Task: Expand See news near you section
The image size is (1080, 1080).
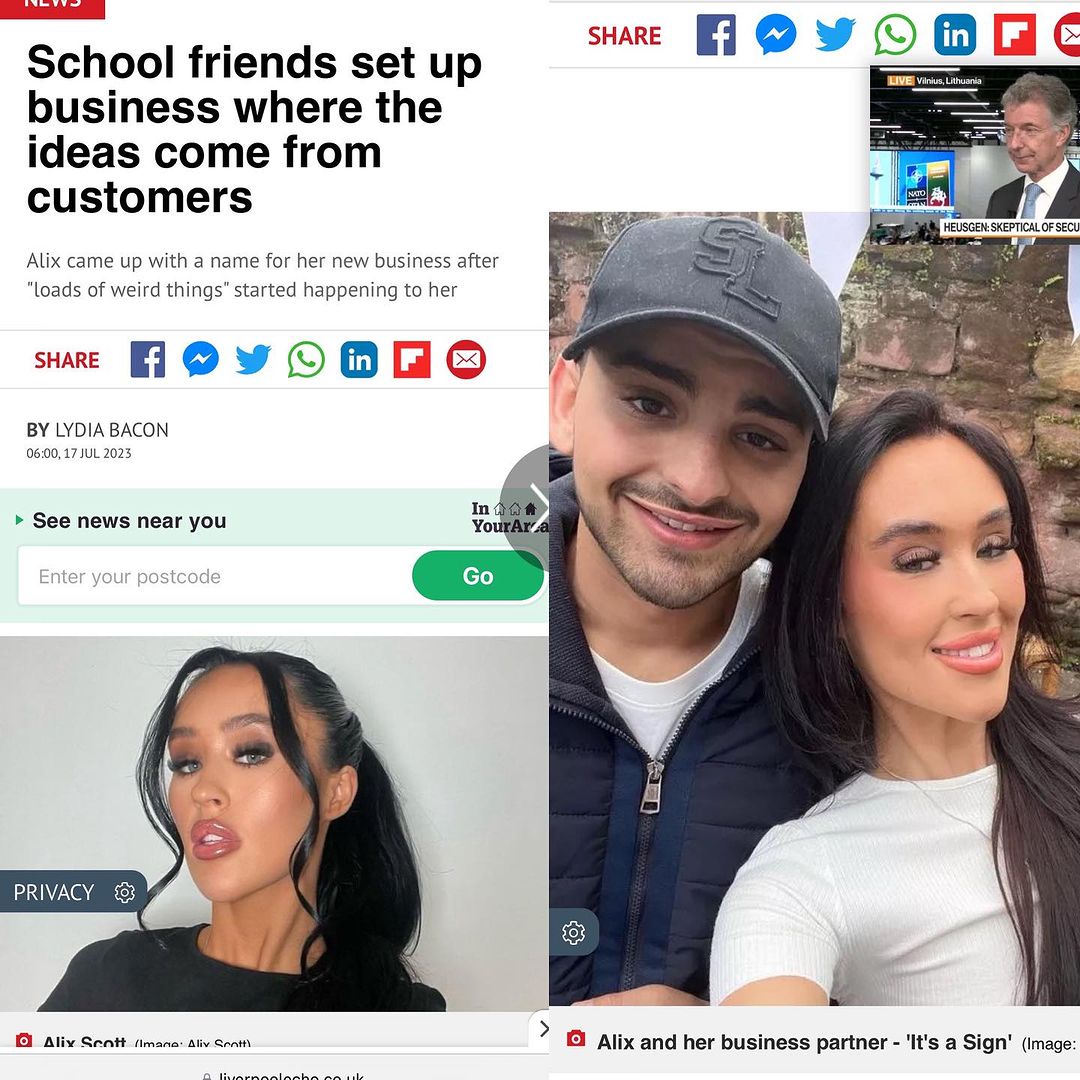Action: pos(121,521)
